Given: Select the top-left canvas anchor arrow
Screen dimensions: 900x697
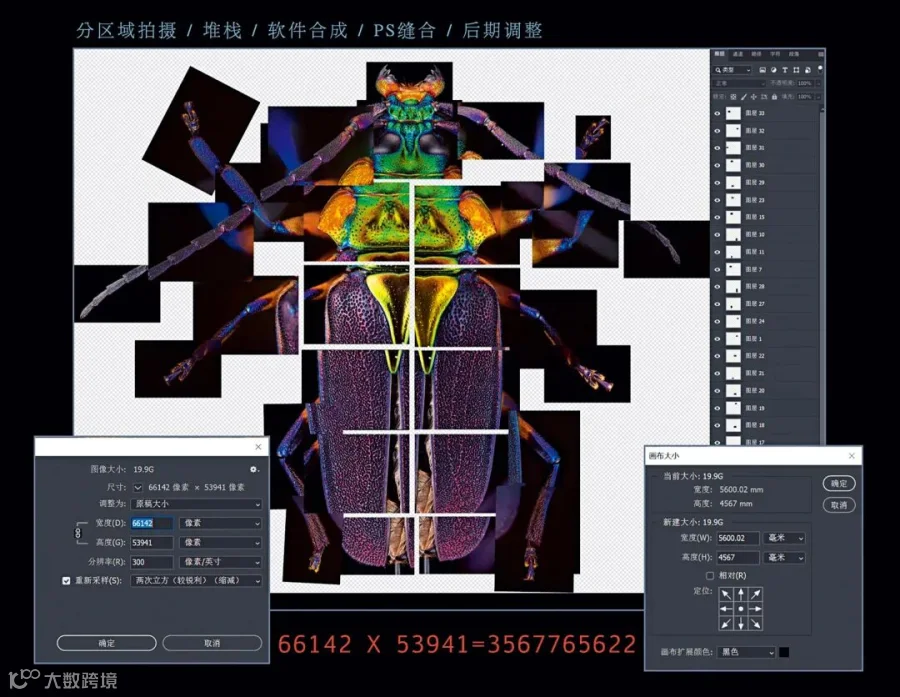Looking at the screenshot, I should tap(727, 594).
